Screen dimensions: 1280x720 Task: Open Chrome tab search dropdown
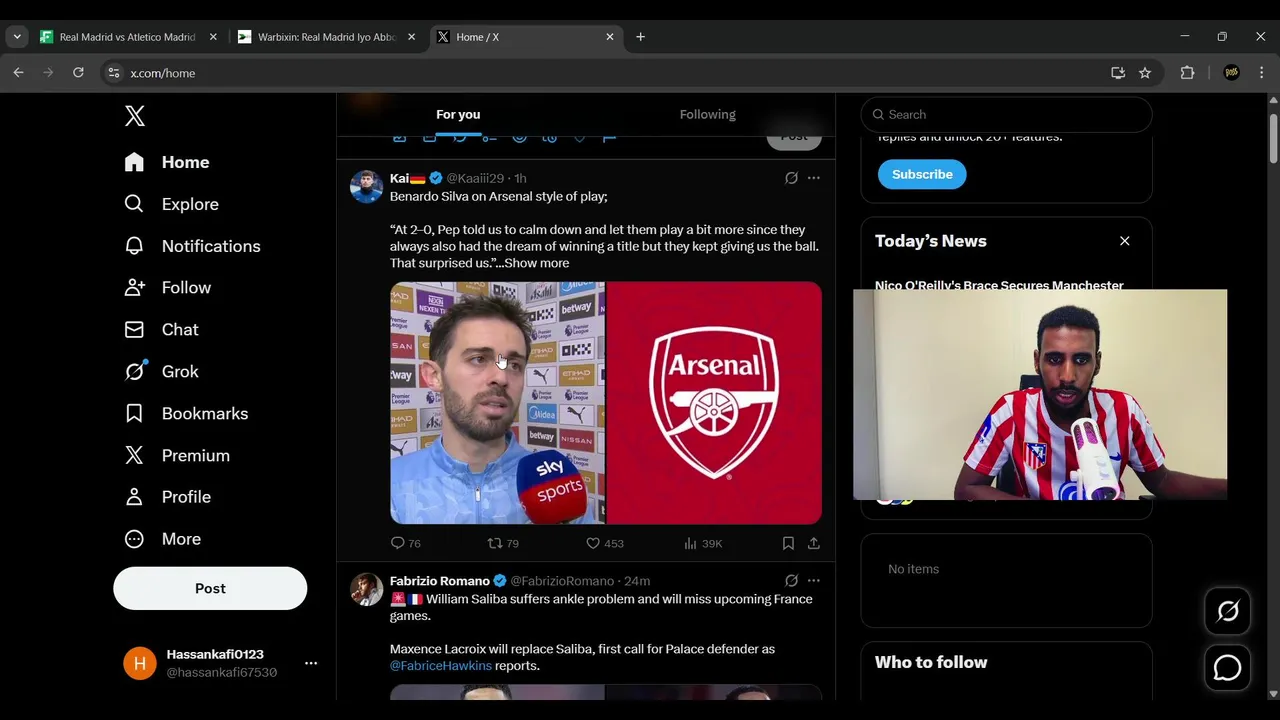17,37
